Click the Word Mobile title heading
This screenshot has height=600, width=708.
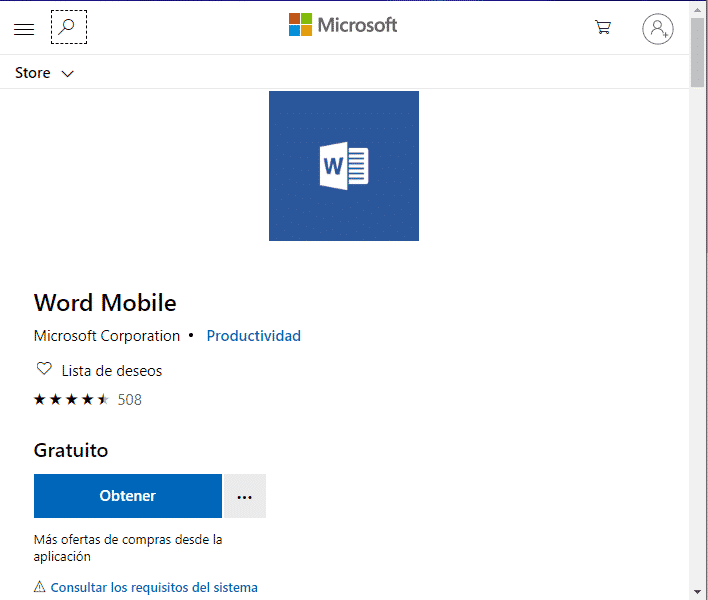105,302
